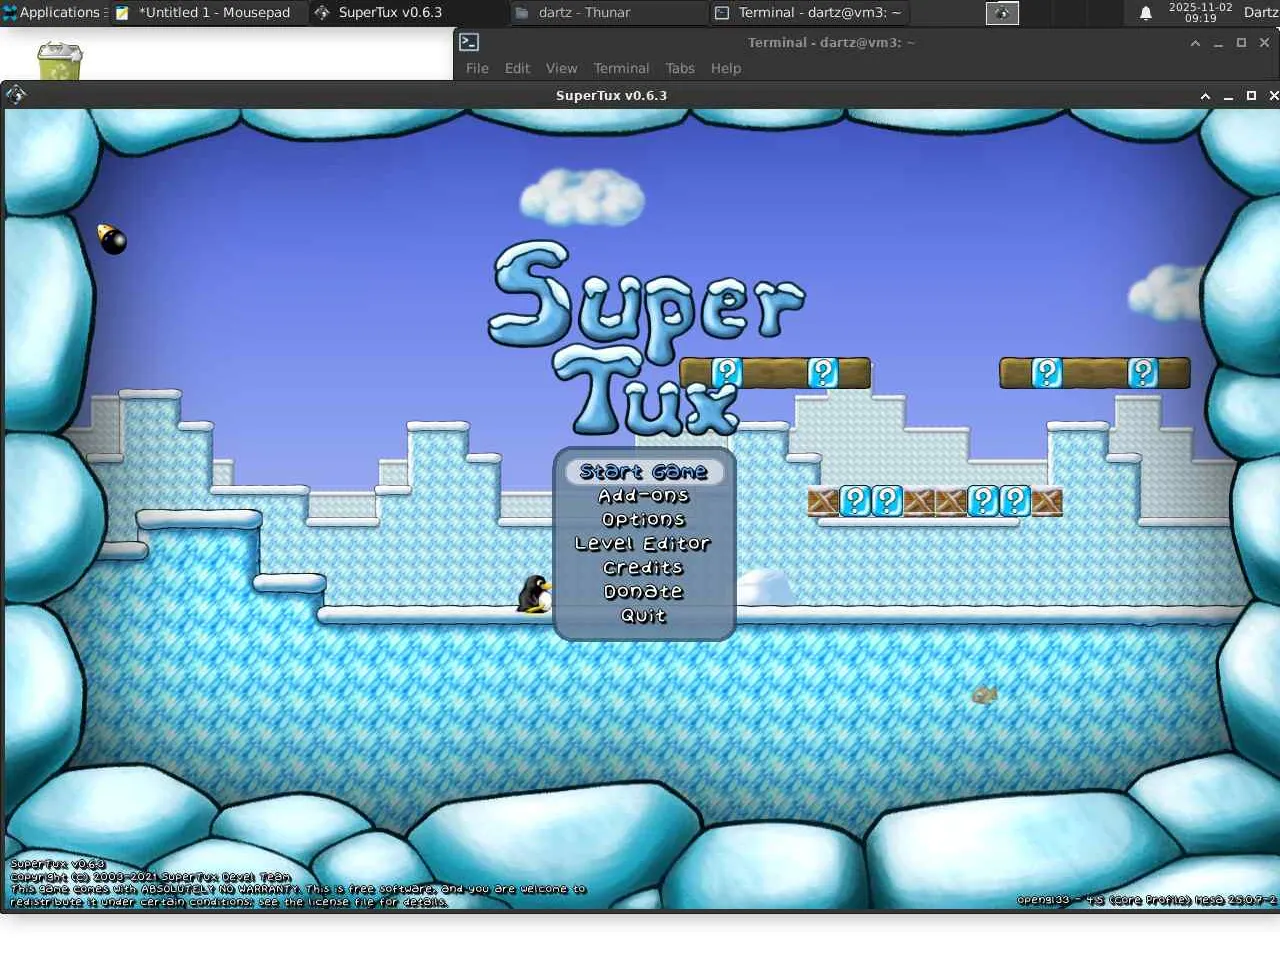The width and height of the screenshot is (1280, 960).
Task: Minimize the Terminal window
Action: point(1218,43)
